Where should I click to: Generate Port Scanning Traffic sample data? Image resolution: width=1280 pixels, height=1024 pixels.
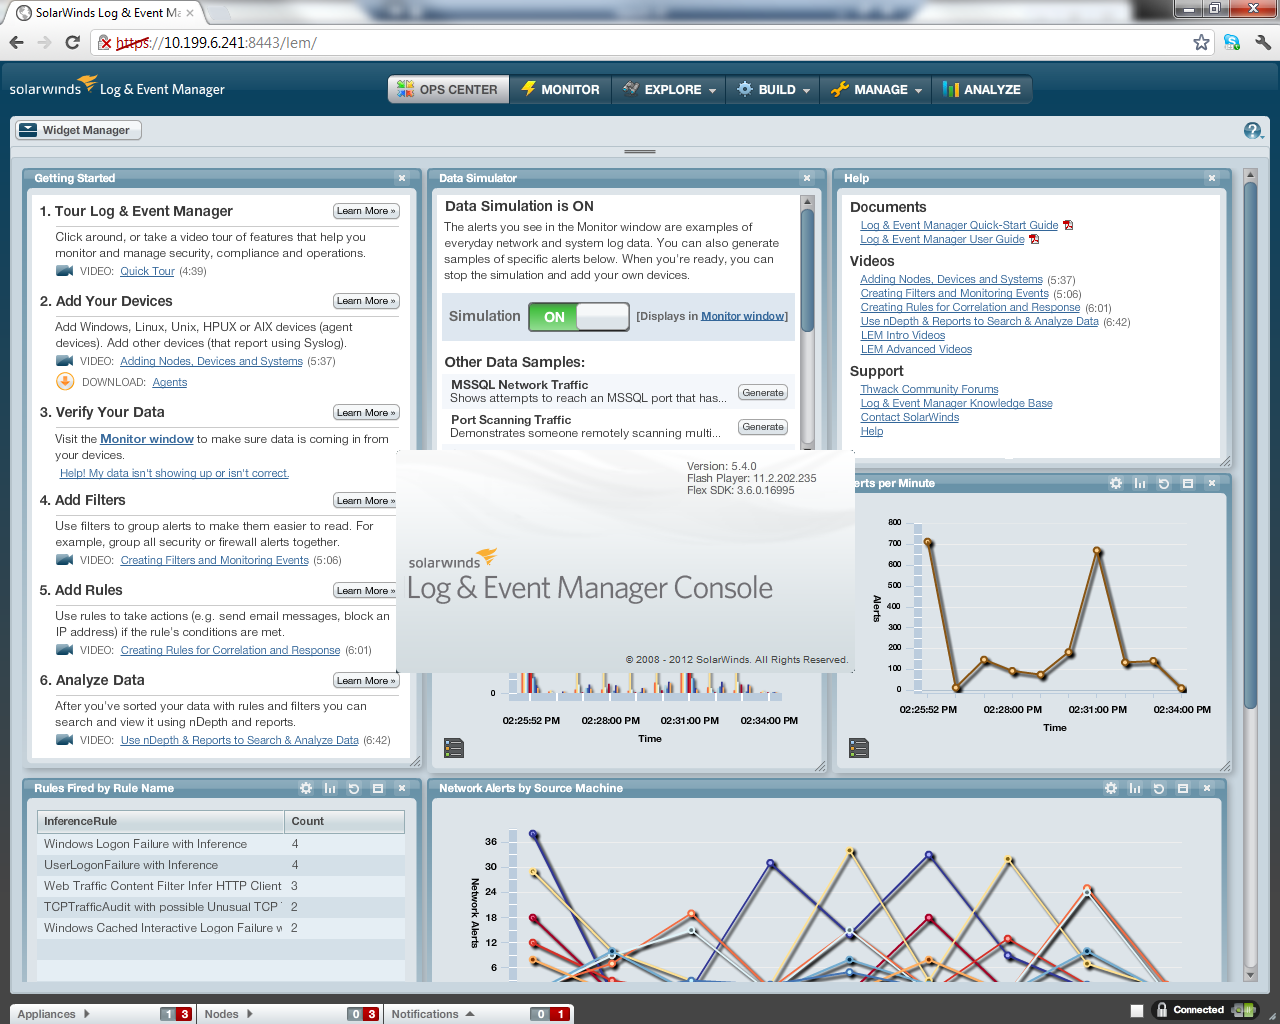point(762,426)
